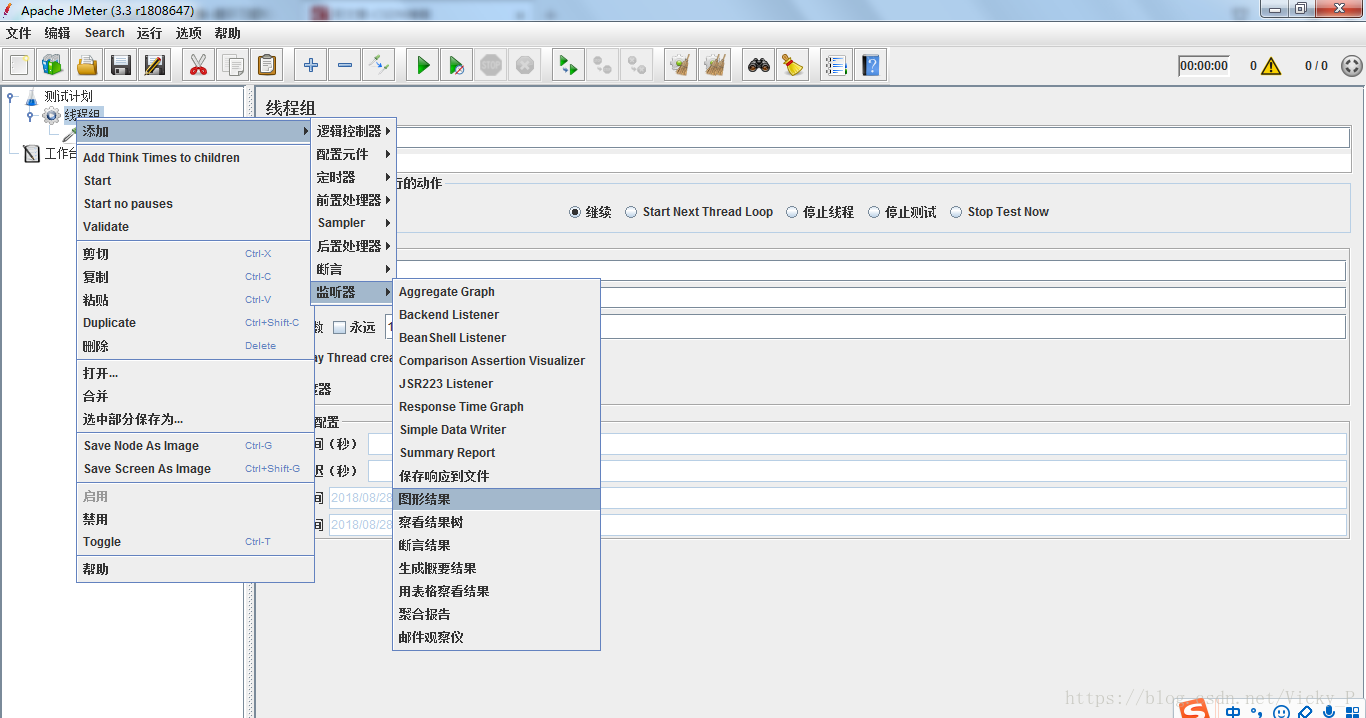This screenshot has height=718, width=1366.
Task: Open the 选项 menu
Action: (188, 33)
